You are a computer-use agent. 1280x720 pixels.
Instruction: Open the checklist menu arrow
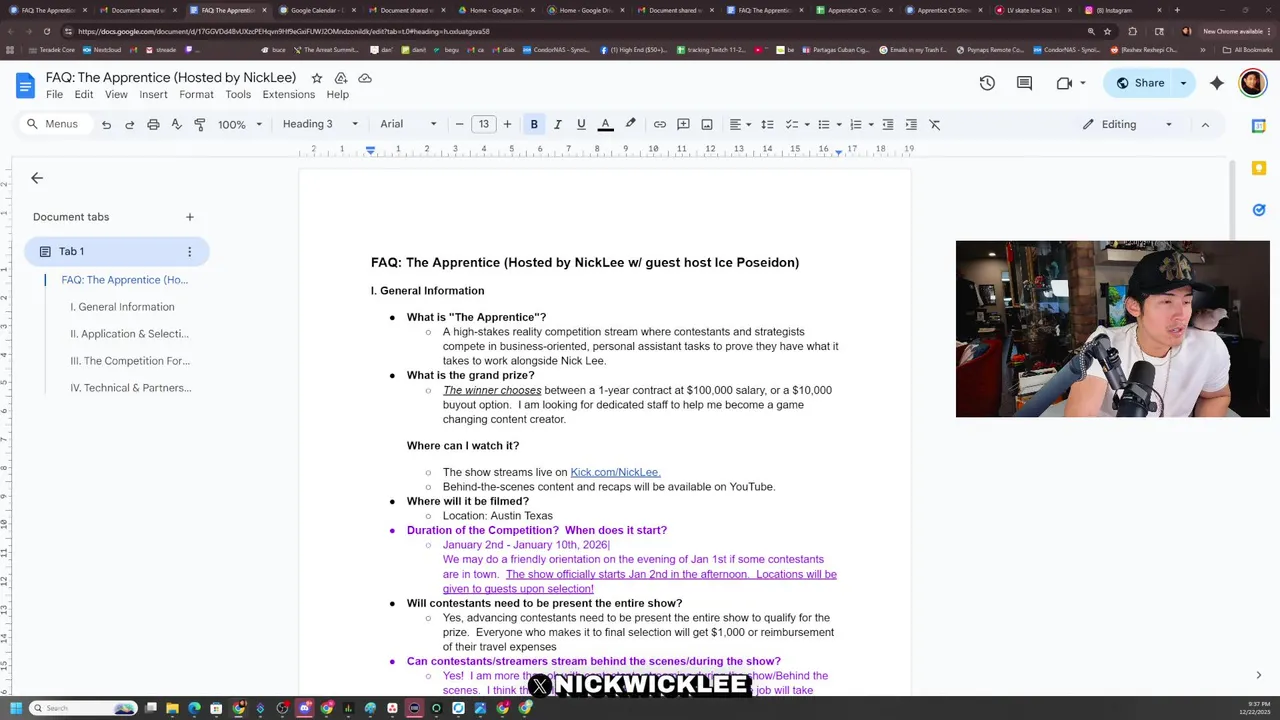(807, 124)
